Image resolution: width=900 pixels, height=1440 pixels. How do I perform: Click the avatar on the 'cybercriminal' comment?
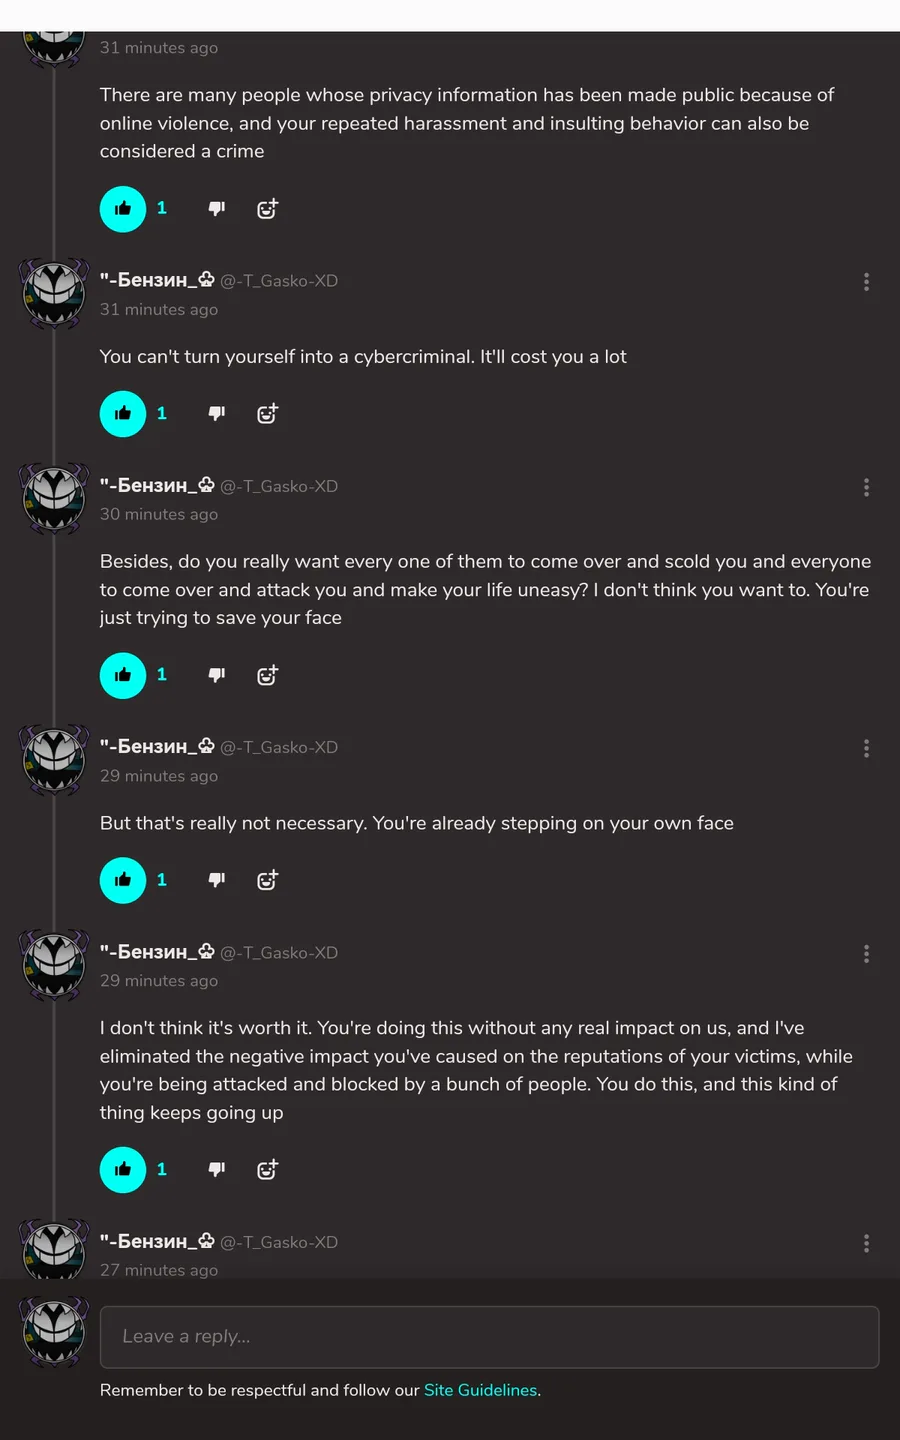pos(55,293)
